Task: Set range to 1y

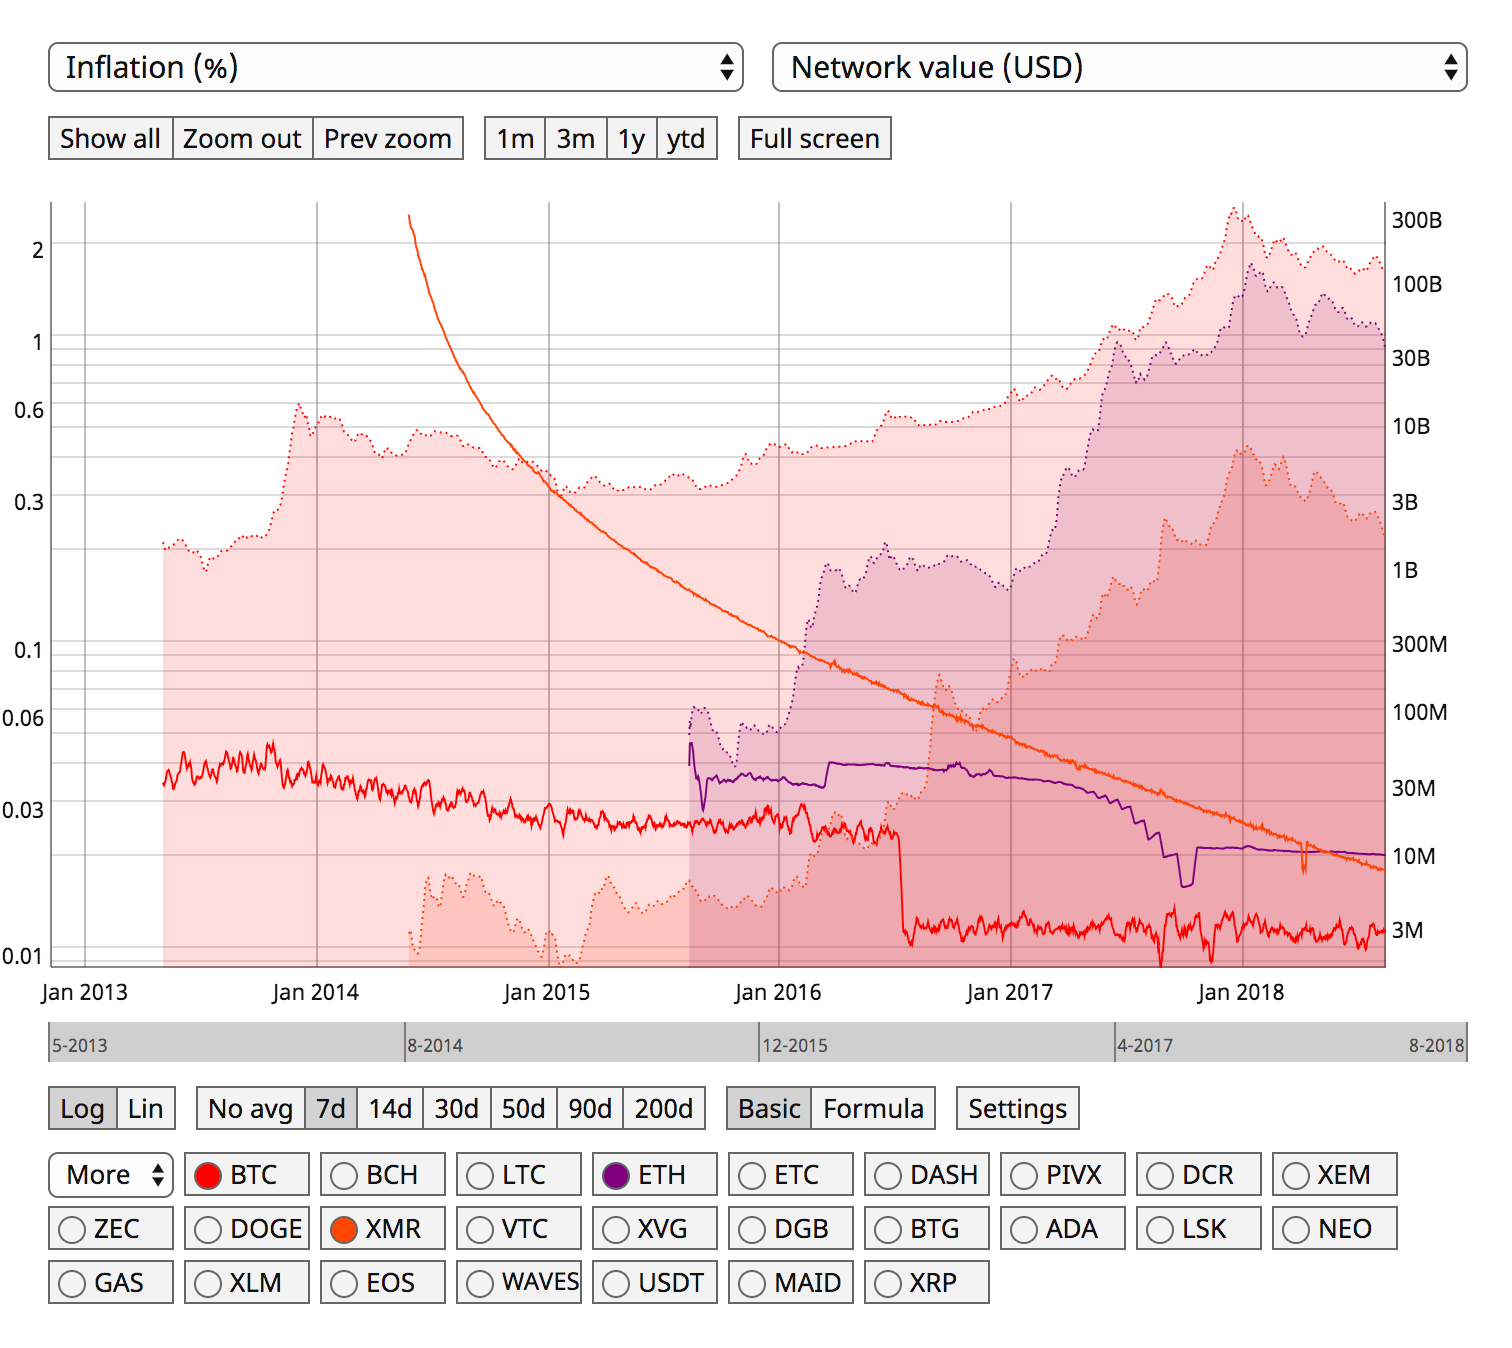Action: pos(632,138)
